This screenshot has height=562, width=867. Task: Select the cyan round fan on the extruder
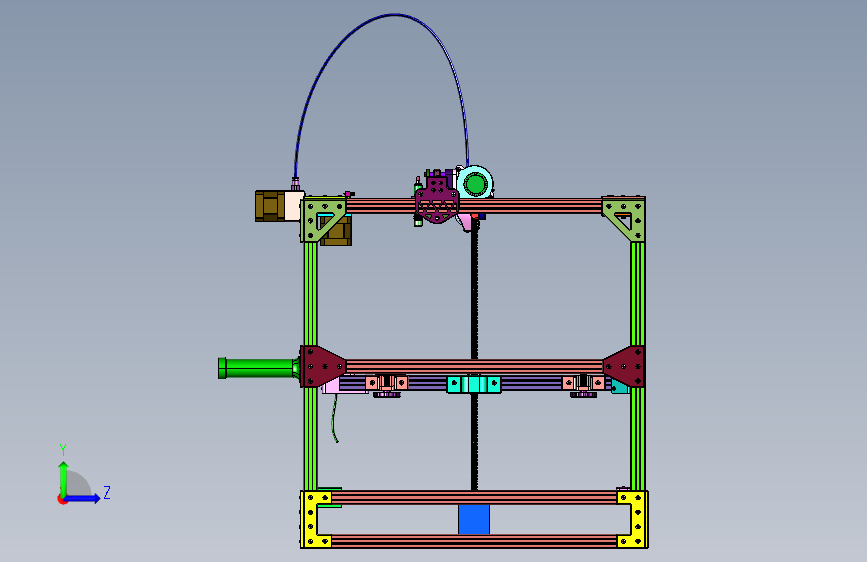[x=474, y=184]
